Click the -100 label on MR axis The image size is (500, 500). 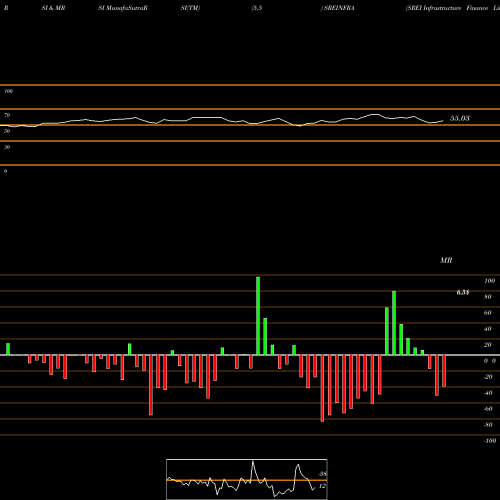click(490, 441)
